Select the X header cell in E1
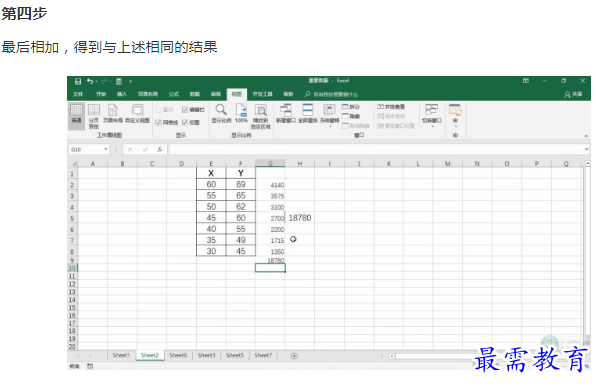The image size is (596, 391). pyautogui.click(x=211, y=173)
